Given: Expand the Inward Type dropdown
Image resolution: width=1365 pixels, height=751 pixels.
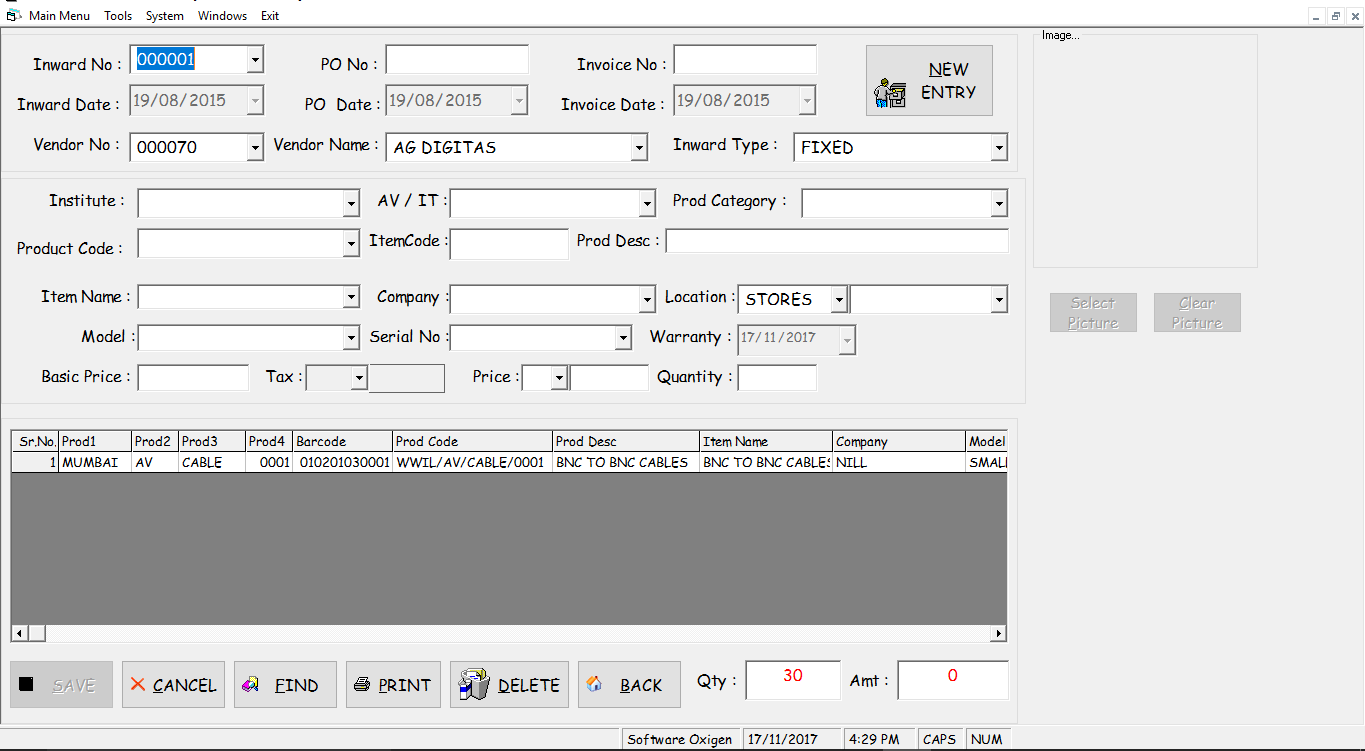Looking at the screenshot, I should pyautogui.click(x=999, y=148).
